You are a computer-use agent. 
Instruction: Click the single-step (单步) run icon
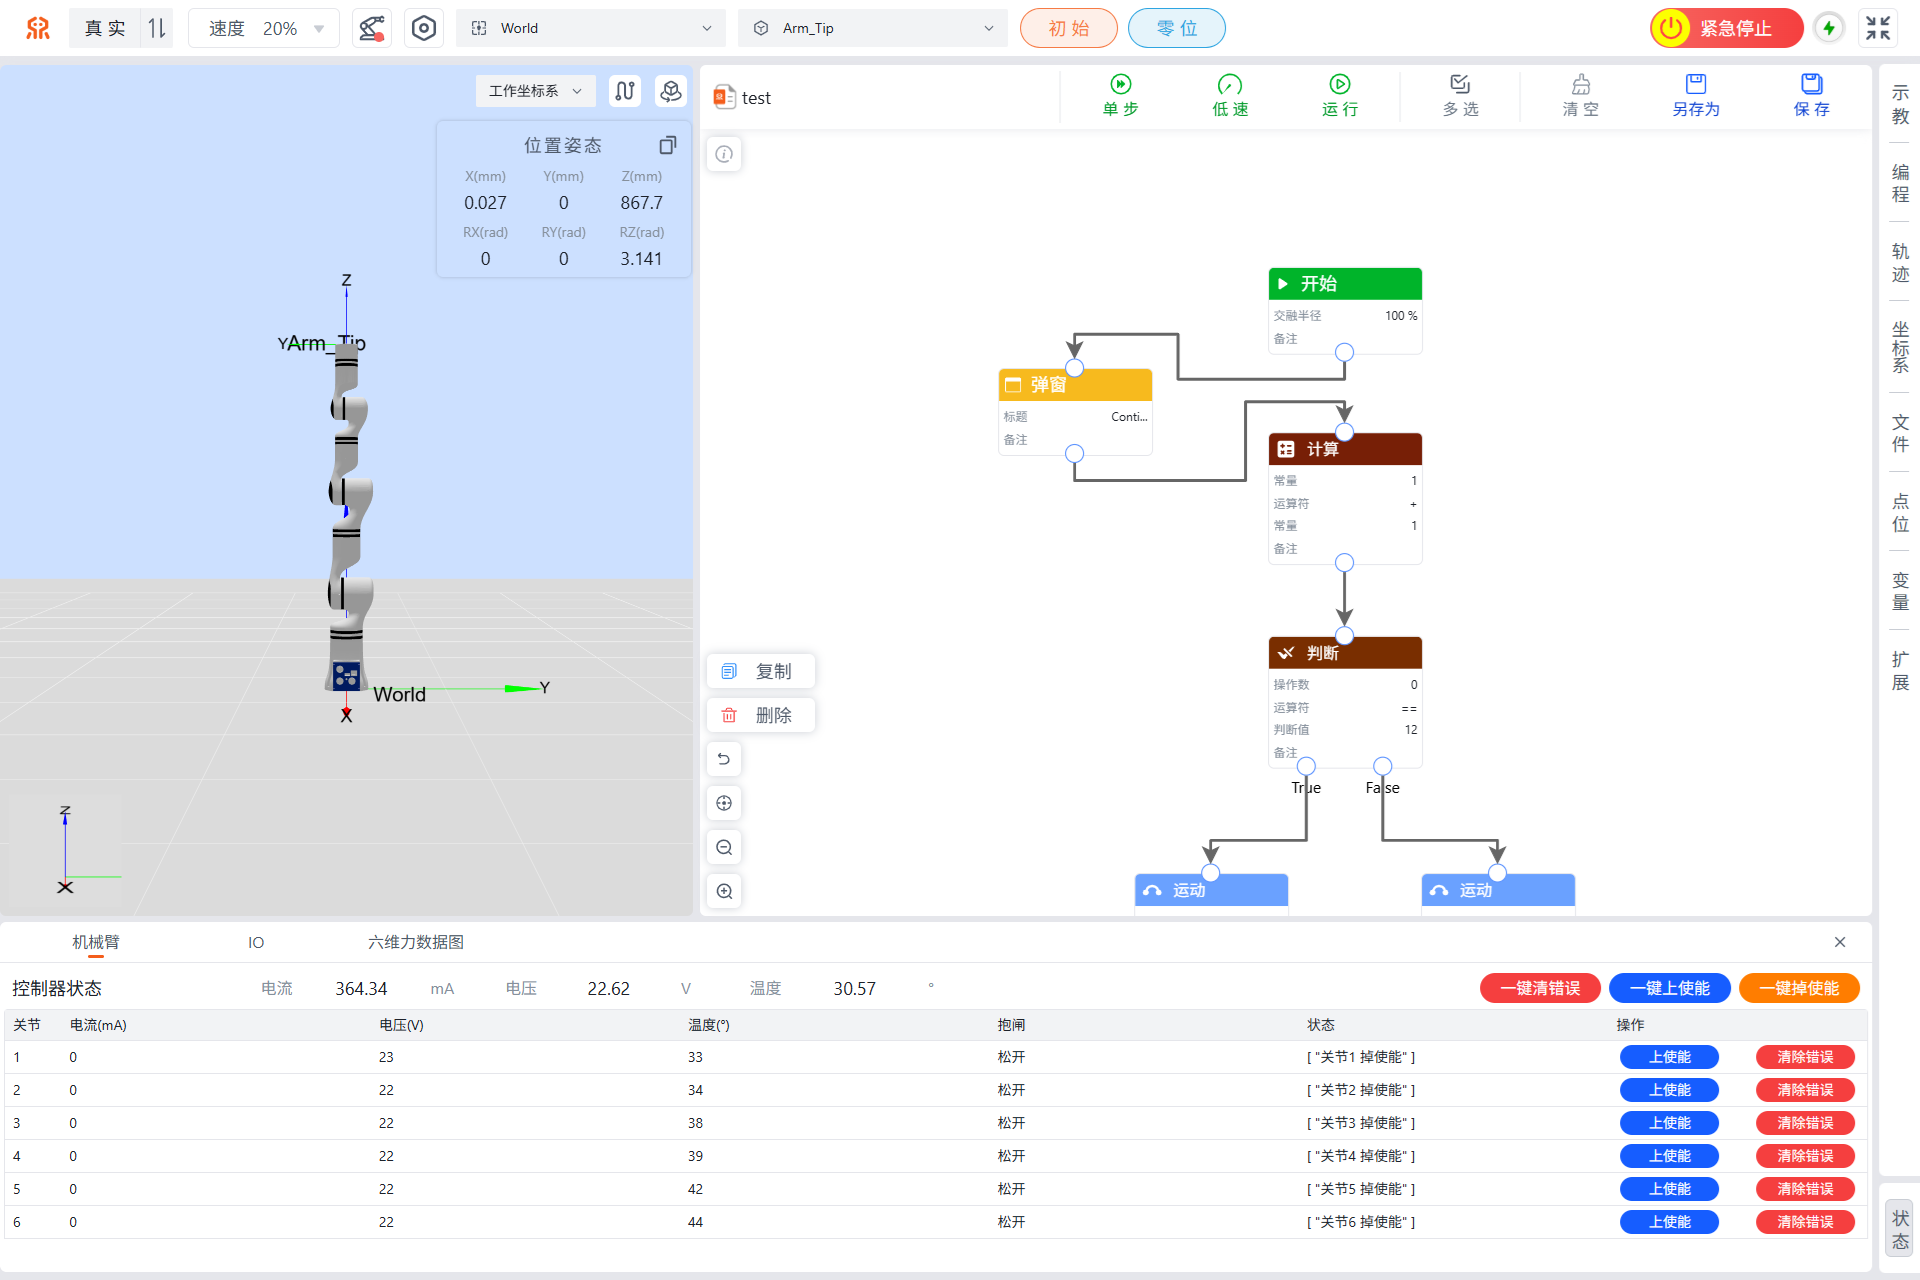point(1120,85)
